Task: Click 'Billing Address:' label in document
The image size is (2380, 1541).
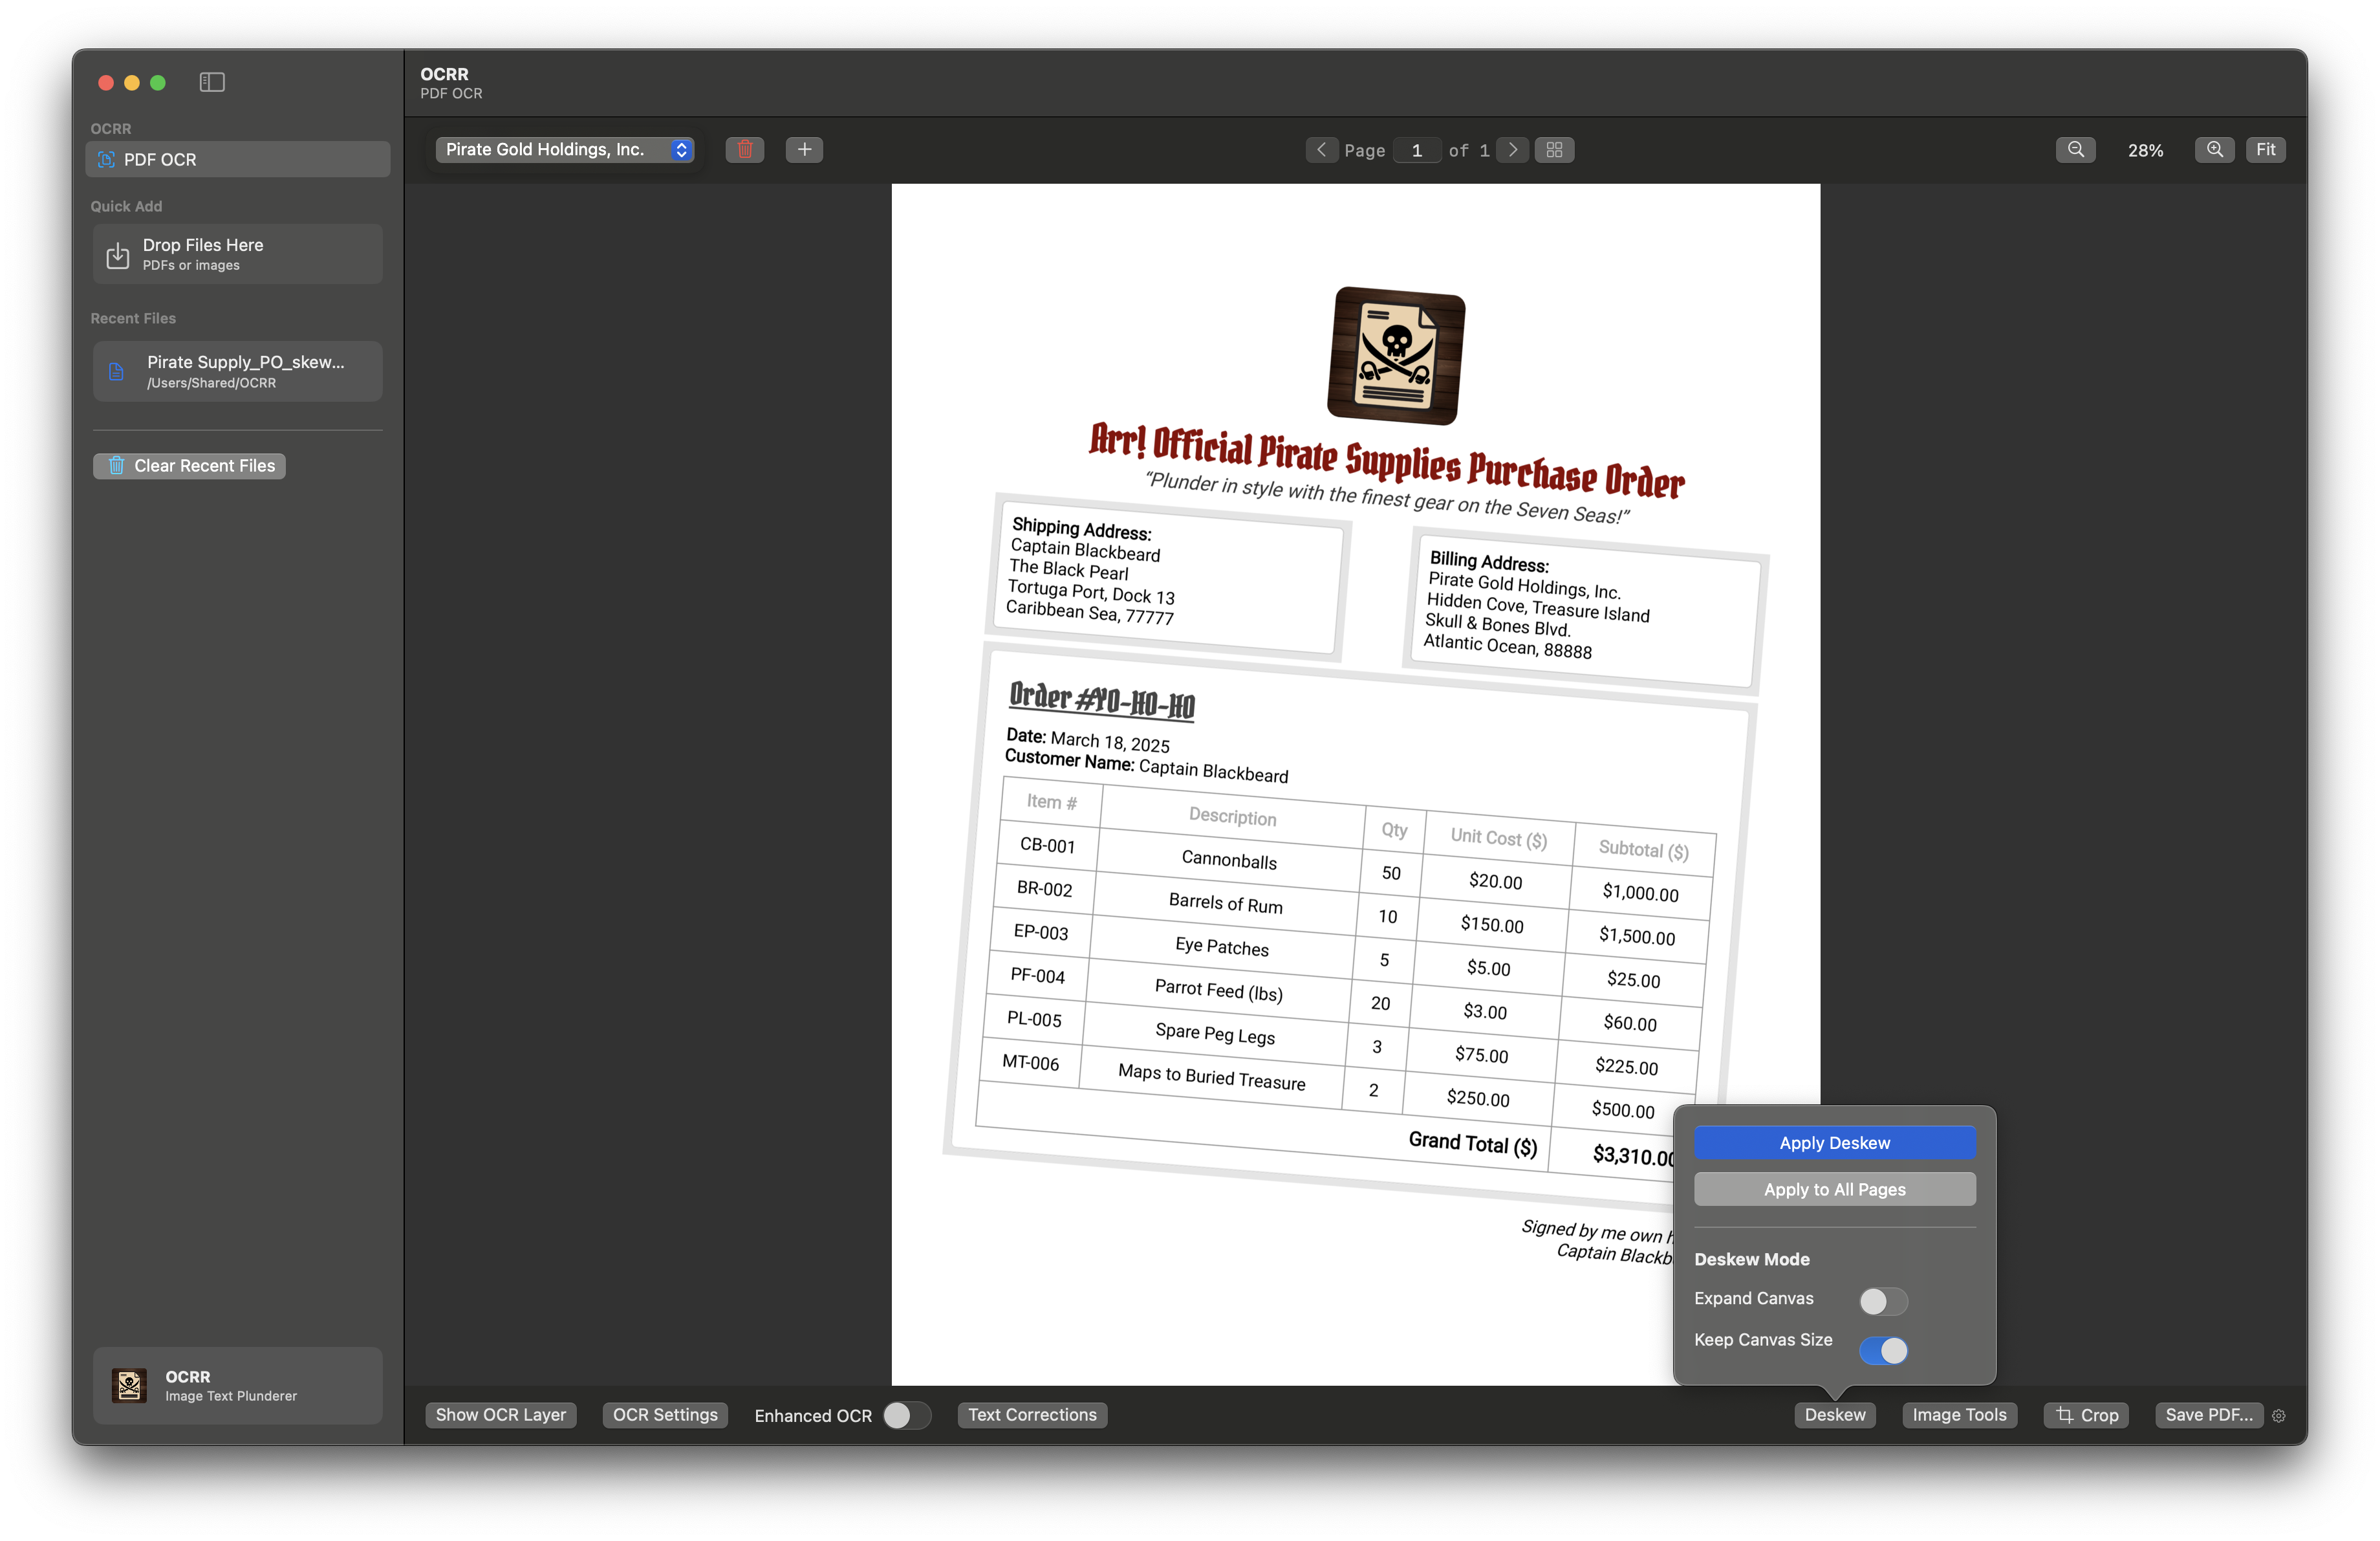Action: (1489, 562)
